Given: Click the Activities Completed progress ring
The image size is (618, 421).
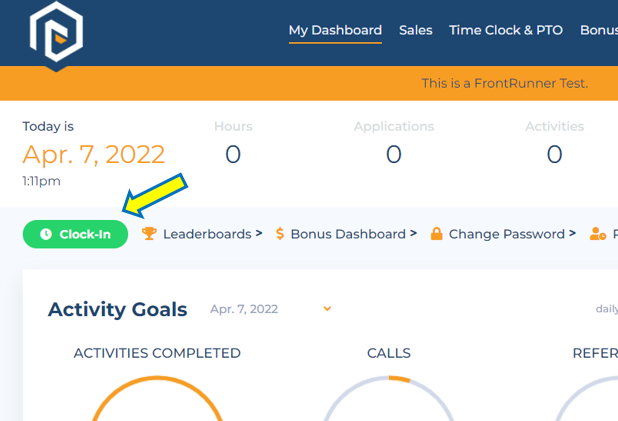Looking at the screenshot, I should [157, 398].
